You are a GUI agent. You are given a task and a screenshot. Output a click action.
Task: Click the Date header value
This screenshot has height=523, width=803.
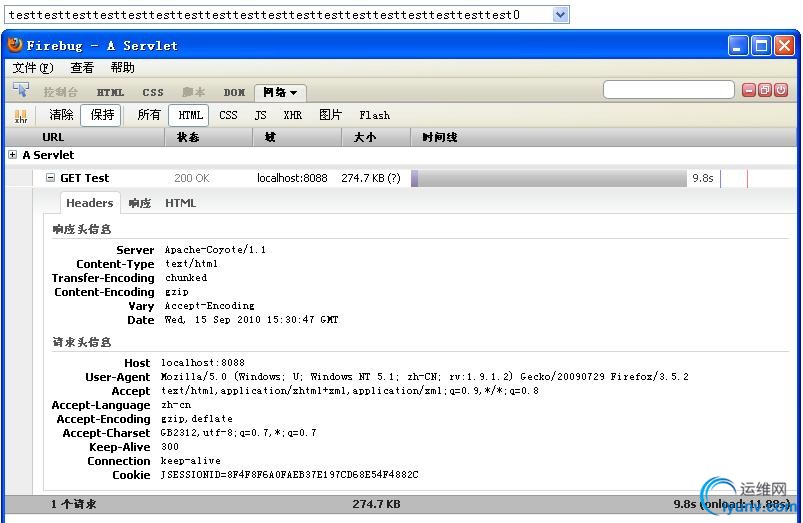click(x=251, y=320)
